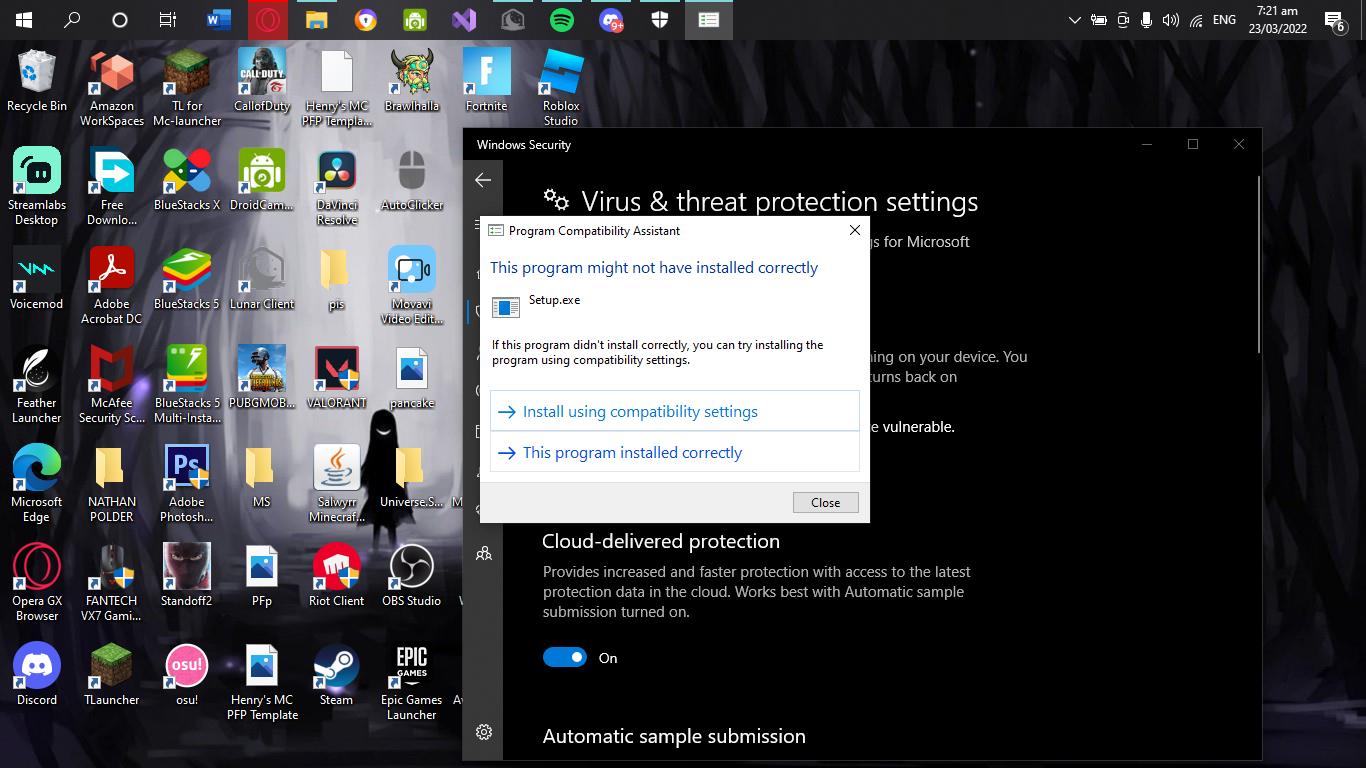Open notification action center icon

coord(1333,20)
